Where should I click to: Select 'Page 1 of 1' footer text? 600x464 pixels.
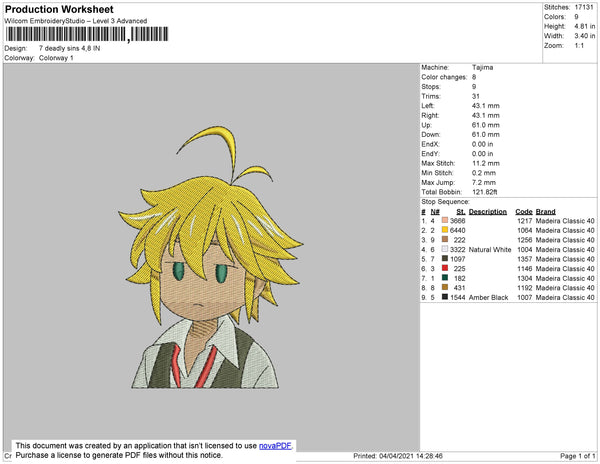pyautogui.click(x=577, y=456)
